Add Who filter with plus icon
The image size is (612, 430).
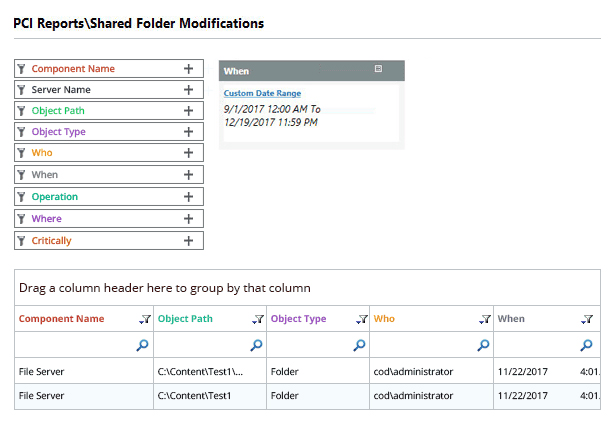tap(189, 153)
